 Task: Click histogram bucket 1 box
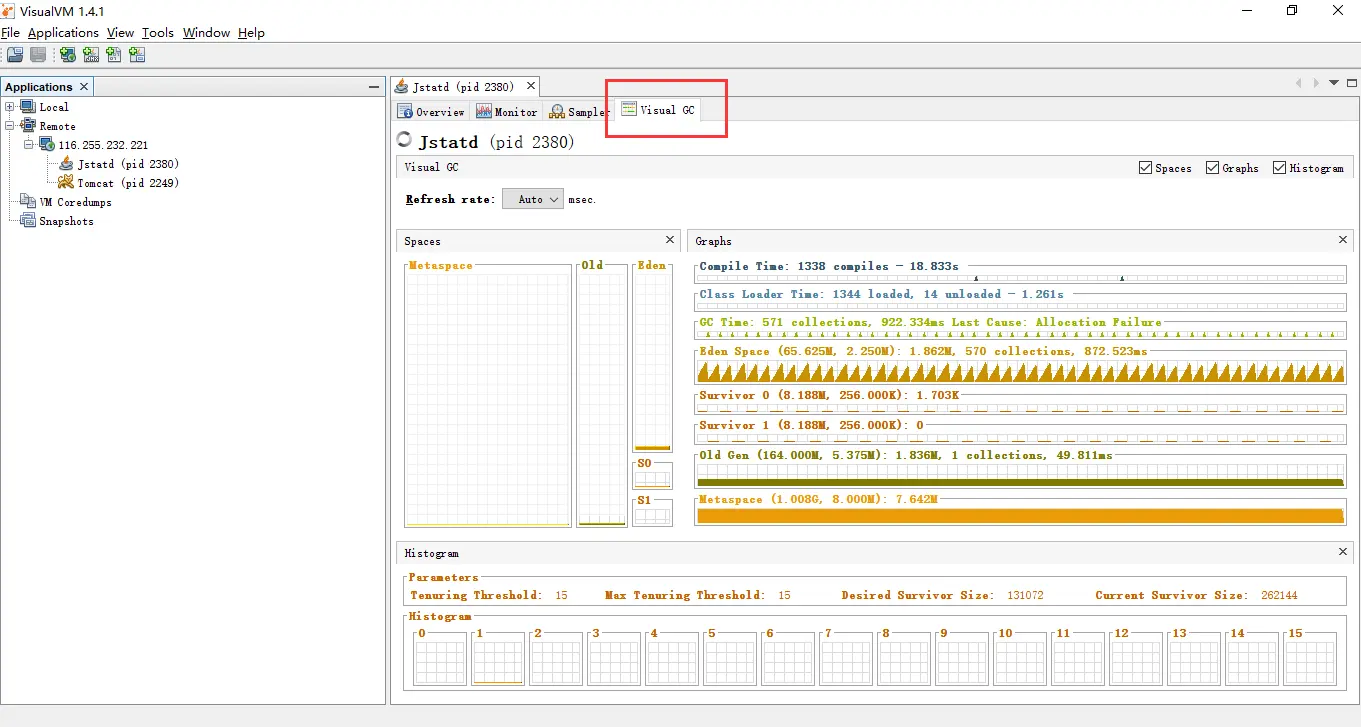point(498,662)
